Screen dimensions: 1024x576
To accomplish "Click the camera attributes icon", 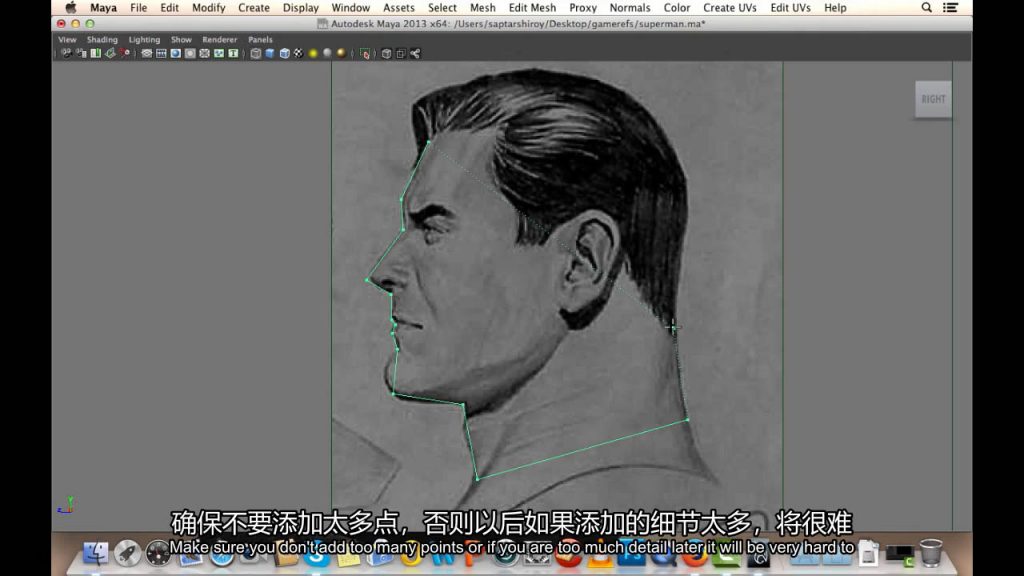I will click(81, 54).
